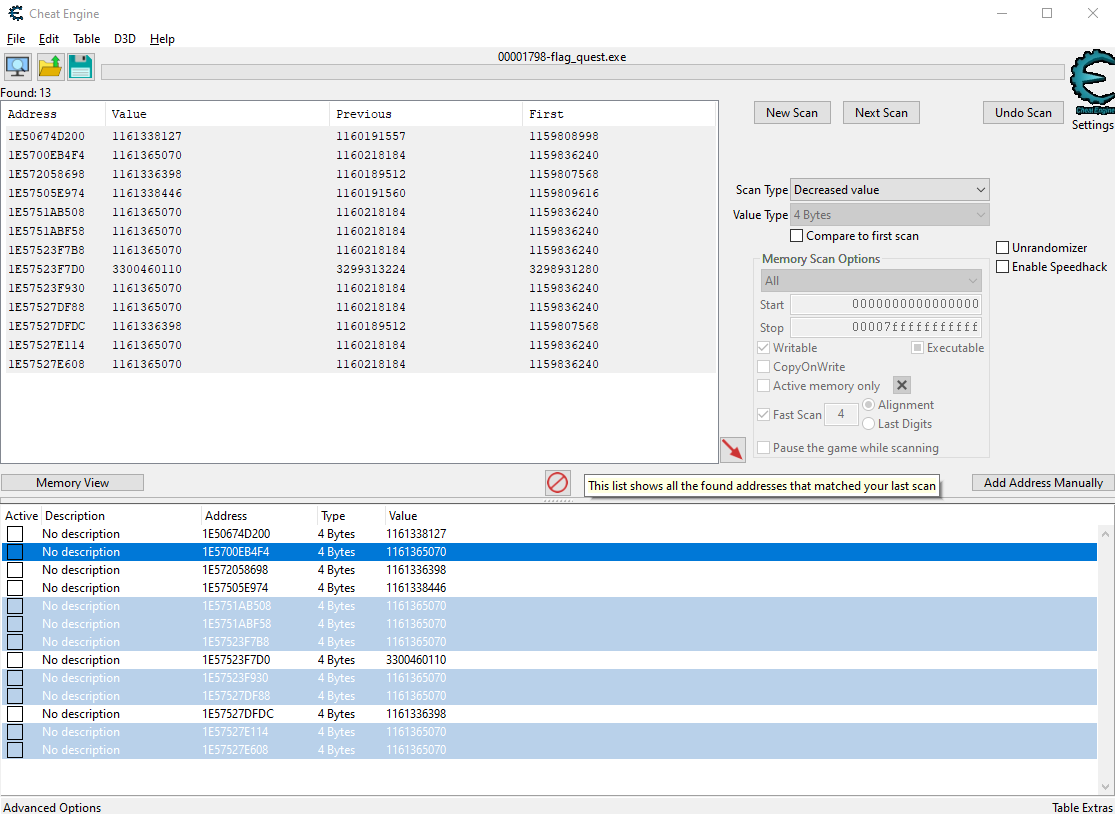Click the Description header in address table

click(x=121, y=515)
